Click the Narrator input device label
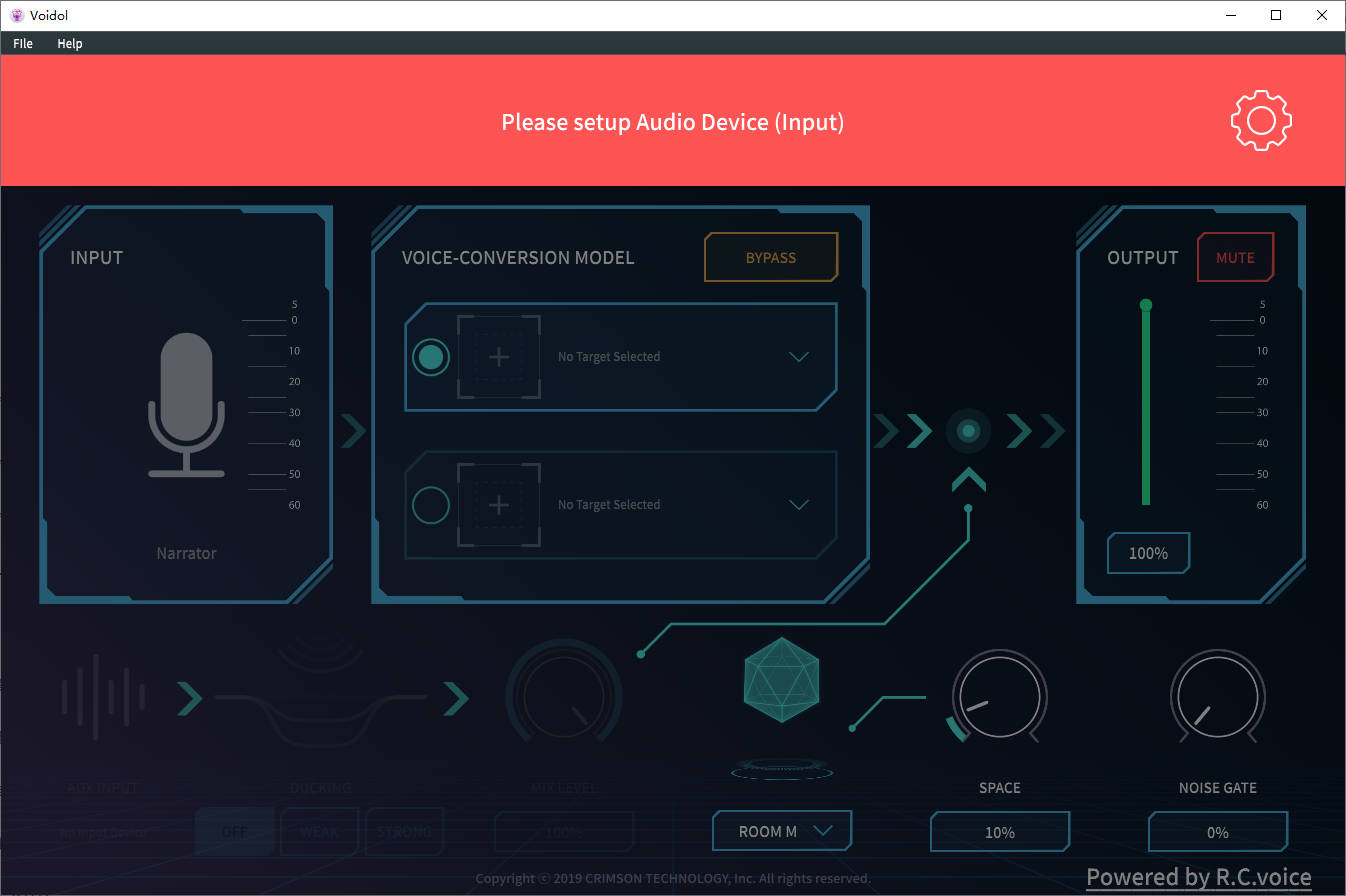1346x896 pixels. [186, 553]
